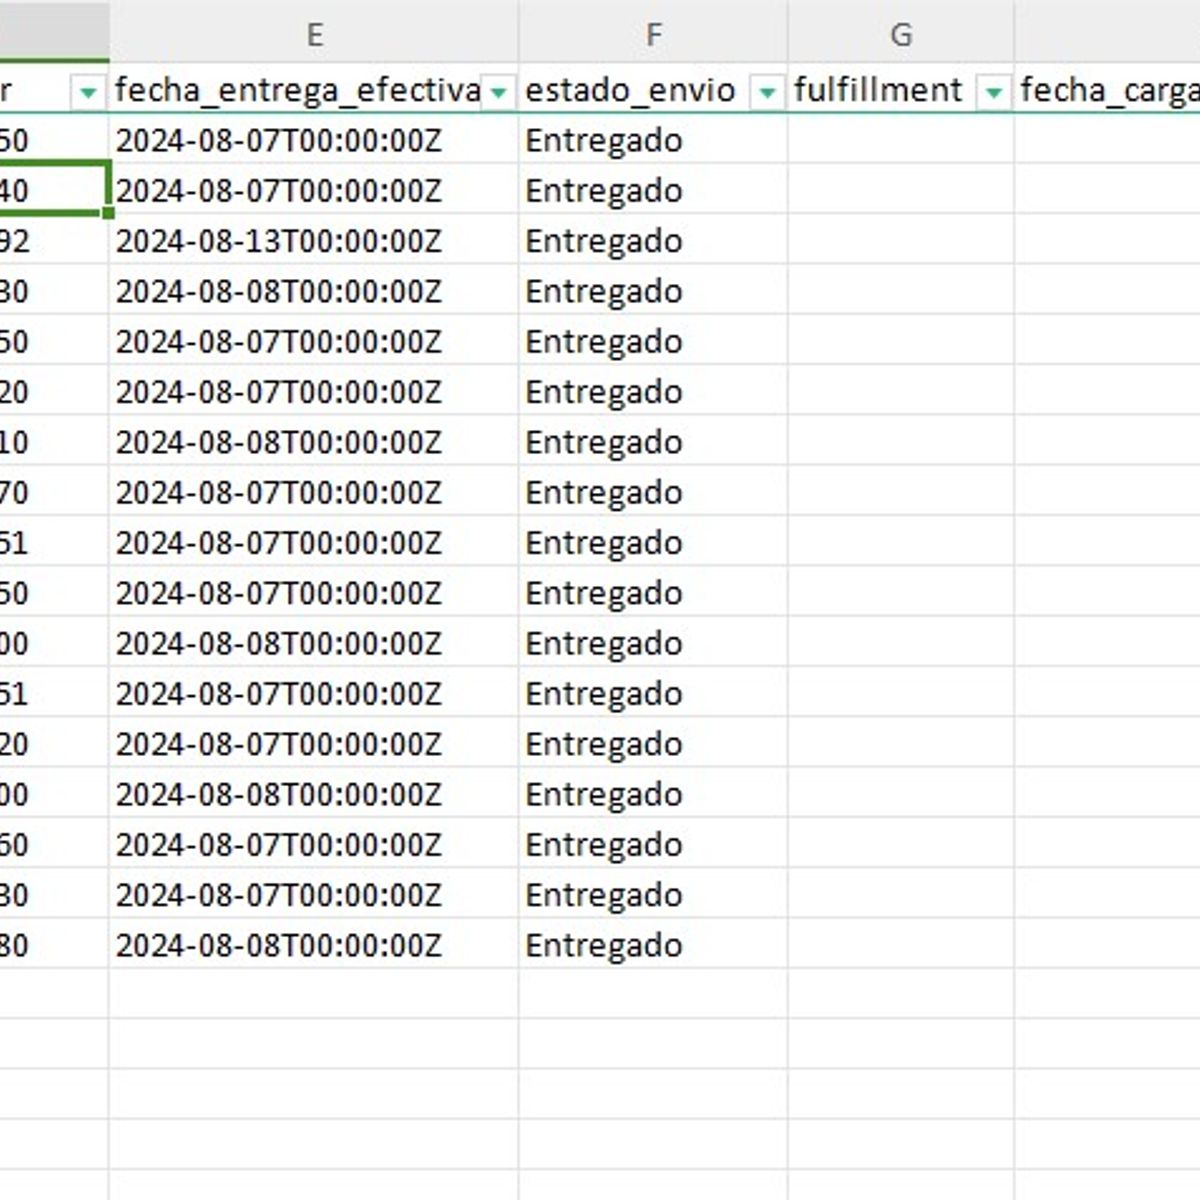Click the fecha_carga header cell
This screenshot has height=1200, width=1200.
[1108, 90]
